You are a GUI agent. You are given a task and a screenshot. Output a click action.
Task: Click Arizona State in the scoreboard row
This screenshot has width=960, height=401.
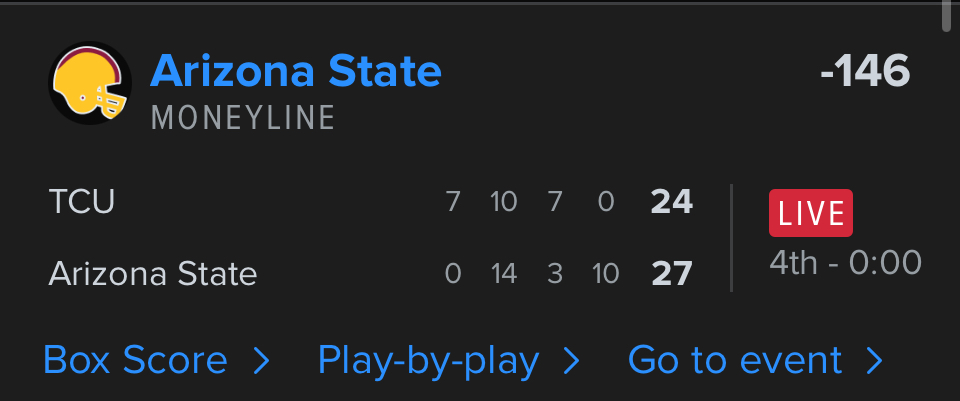[153, 273]
